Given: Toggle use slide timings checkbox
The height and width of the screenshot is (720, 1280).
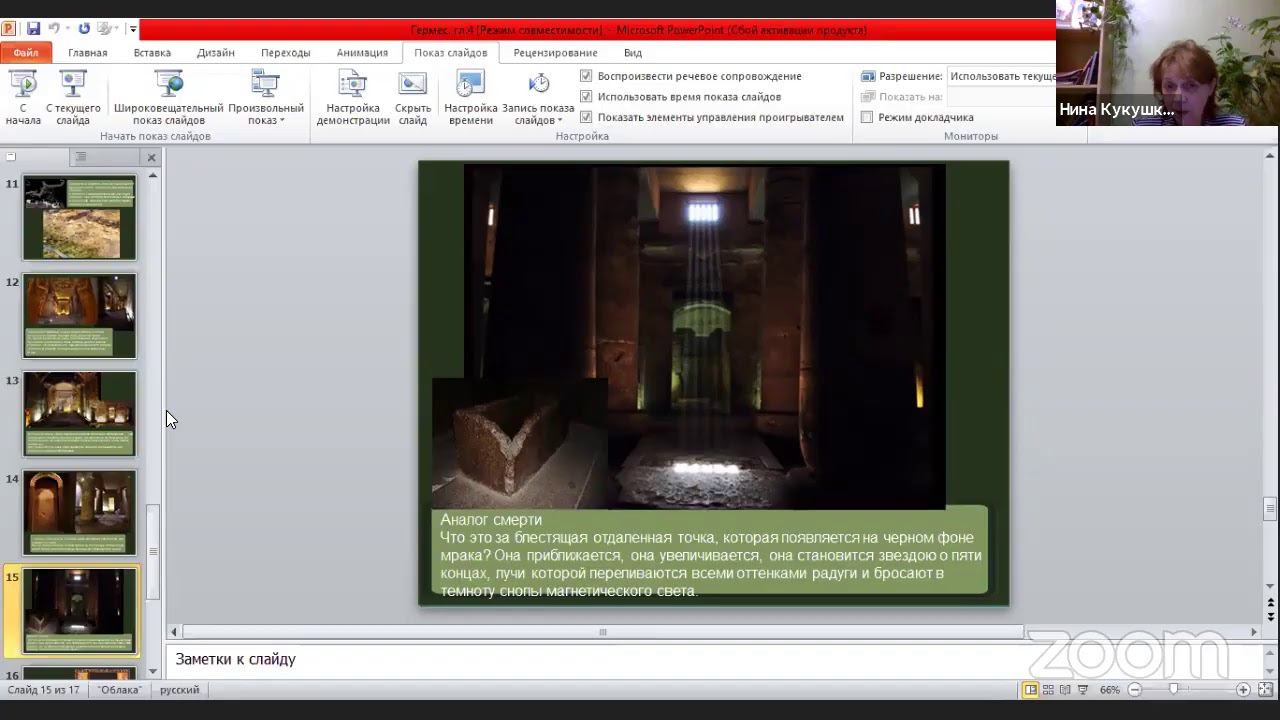Looking at the screenshot, I should [x=586, y=97].
